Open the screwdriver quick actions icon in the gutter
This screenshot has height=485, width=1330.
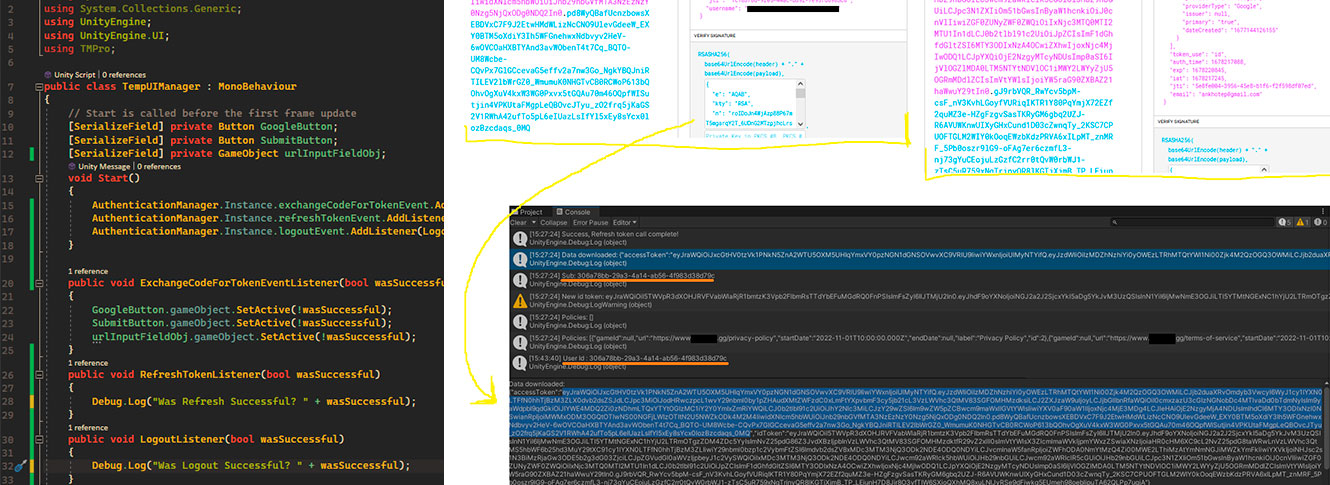[21, 466]
